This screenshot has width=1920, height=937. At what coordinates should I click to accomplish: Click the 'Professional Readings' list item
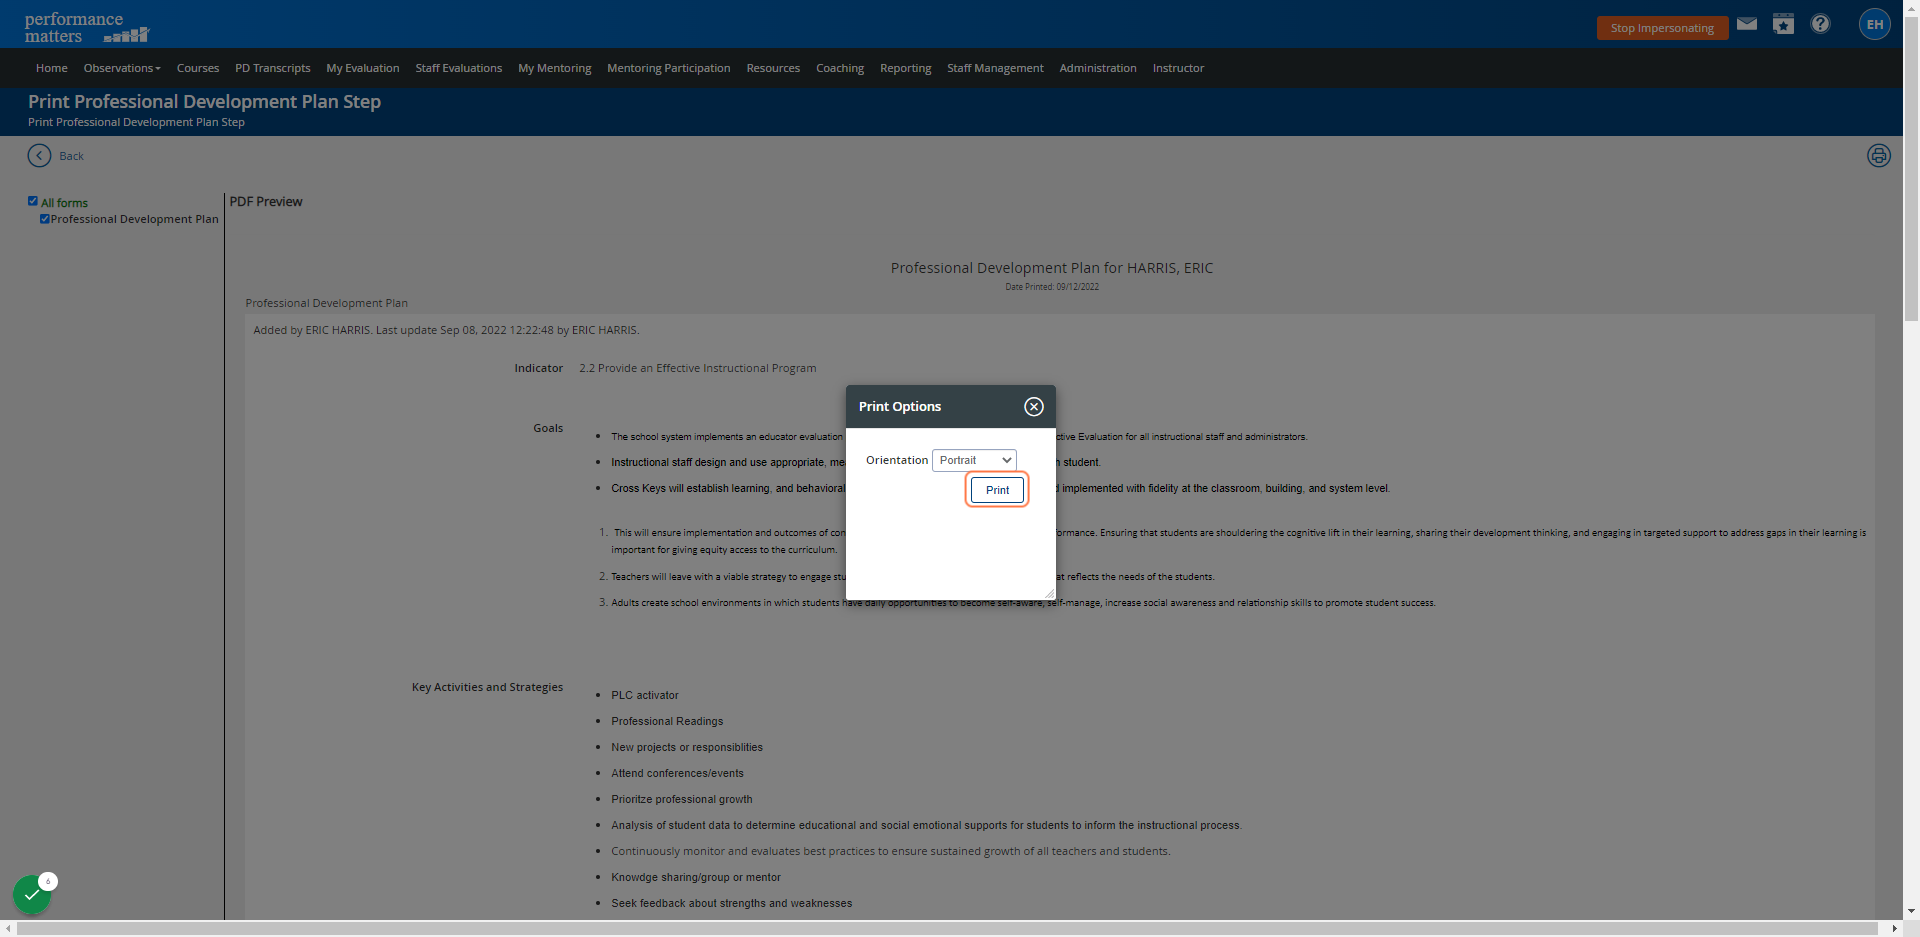[x=667, y=721]
